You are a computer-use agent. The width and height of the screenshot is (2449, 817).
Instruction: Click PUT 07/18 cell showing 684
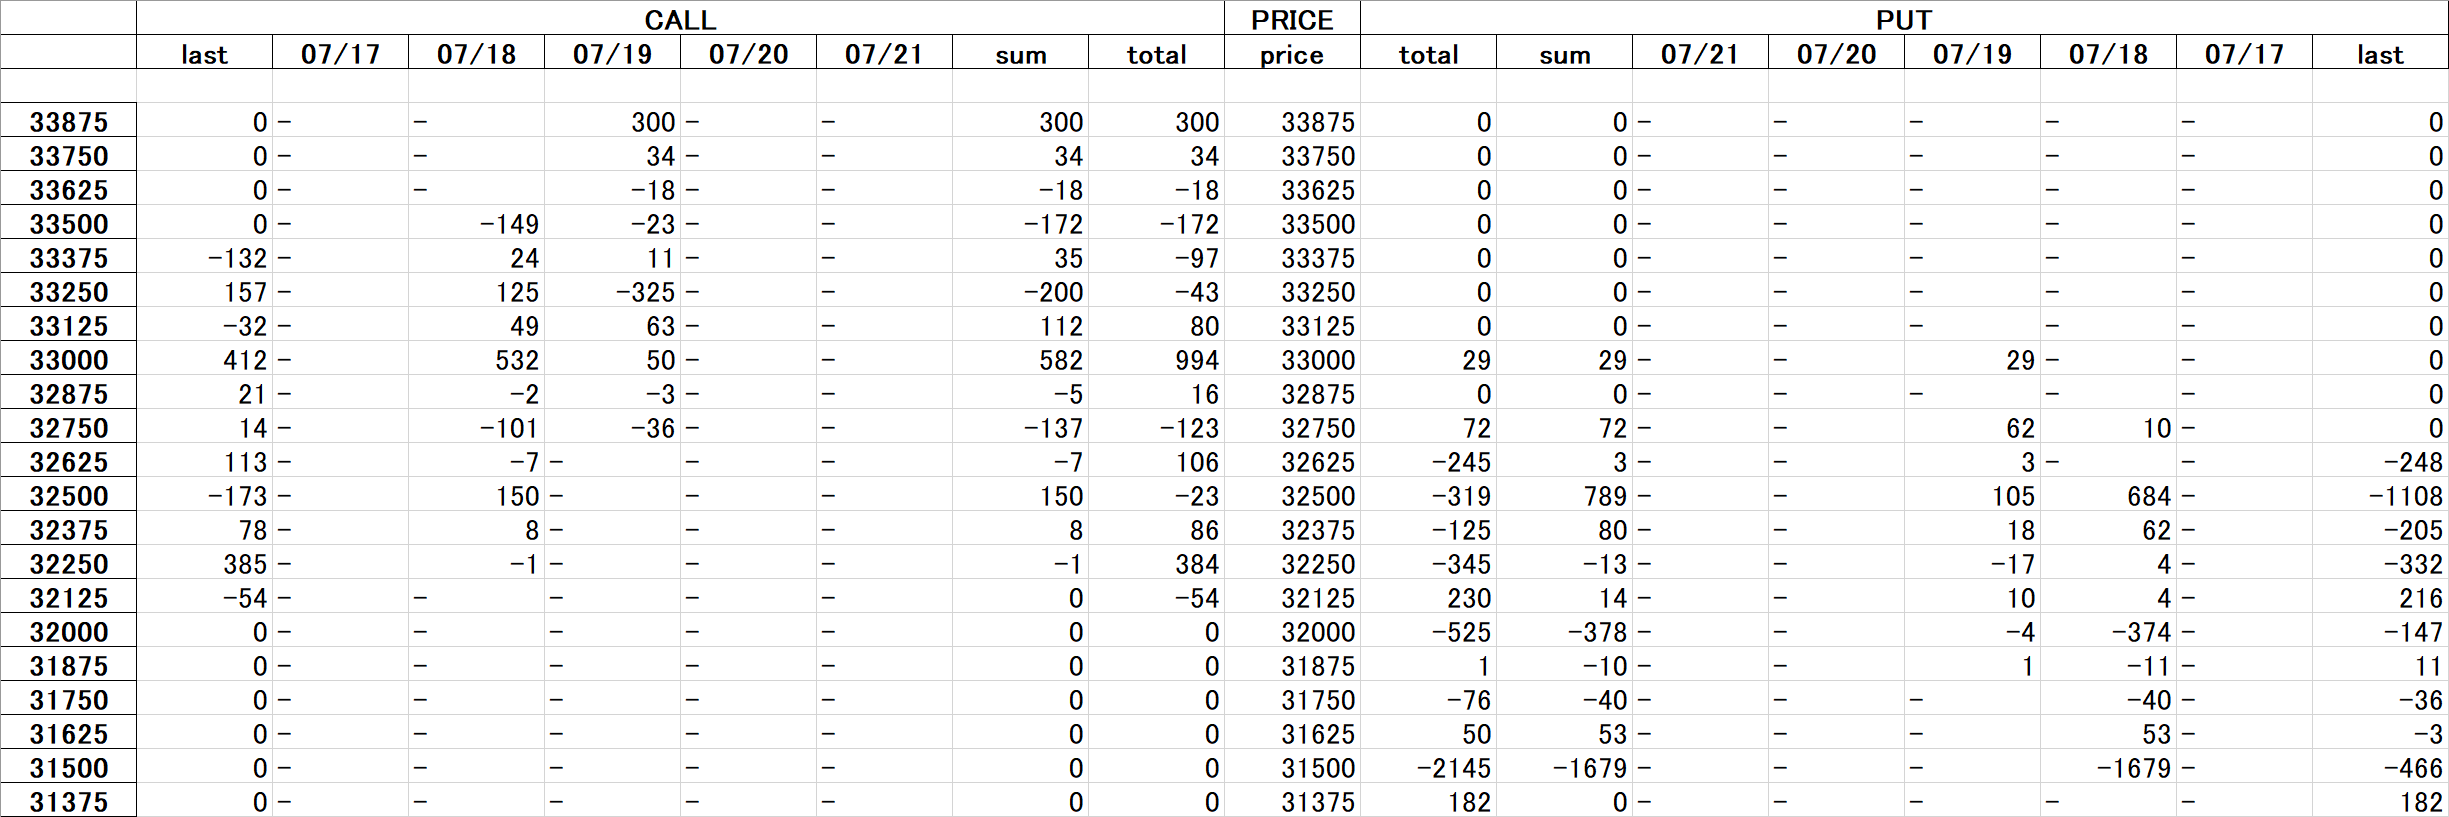2108,495
